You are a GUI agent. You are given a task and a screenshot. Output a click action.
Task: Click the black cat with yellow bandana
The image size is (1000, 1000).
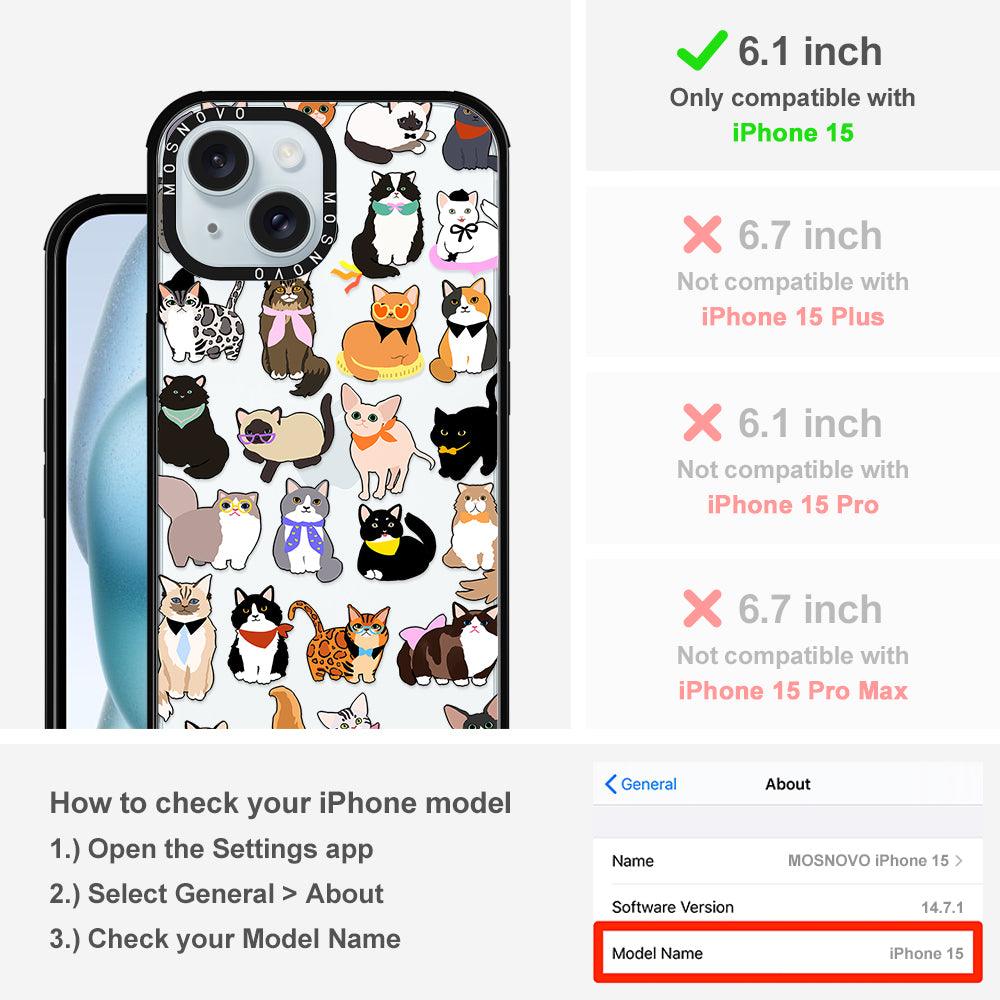(395, 542)
